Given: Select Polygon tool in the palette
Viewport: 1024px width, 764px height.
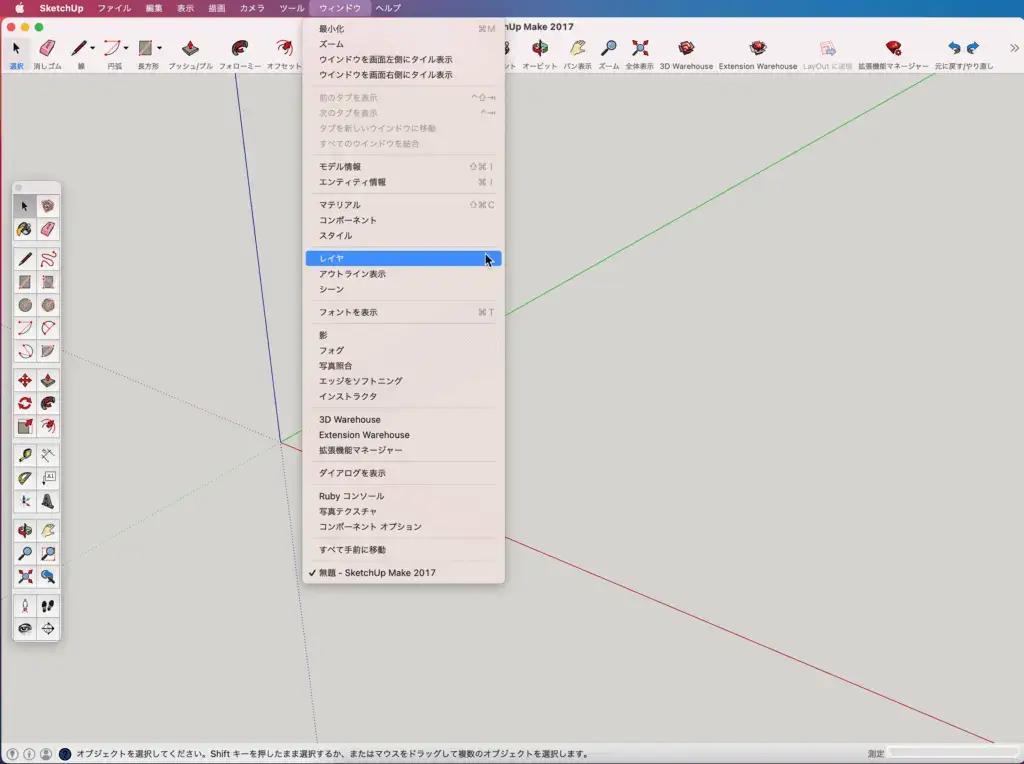Looking at the screenshot, I should (48, 305).
